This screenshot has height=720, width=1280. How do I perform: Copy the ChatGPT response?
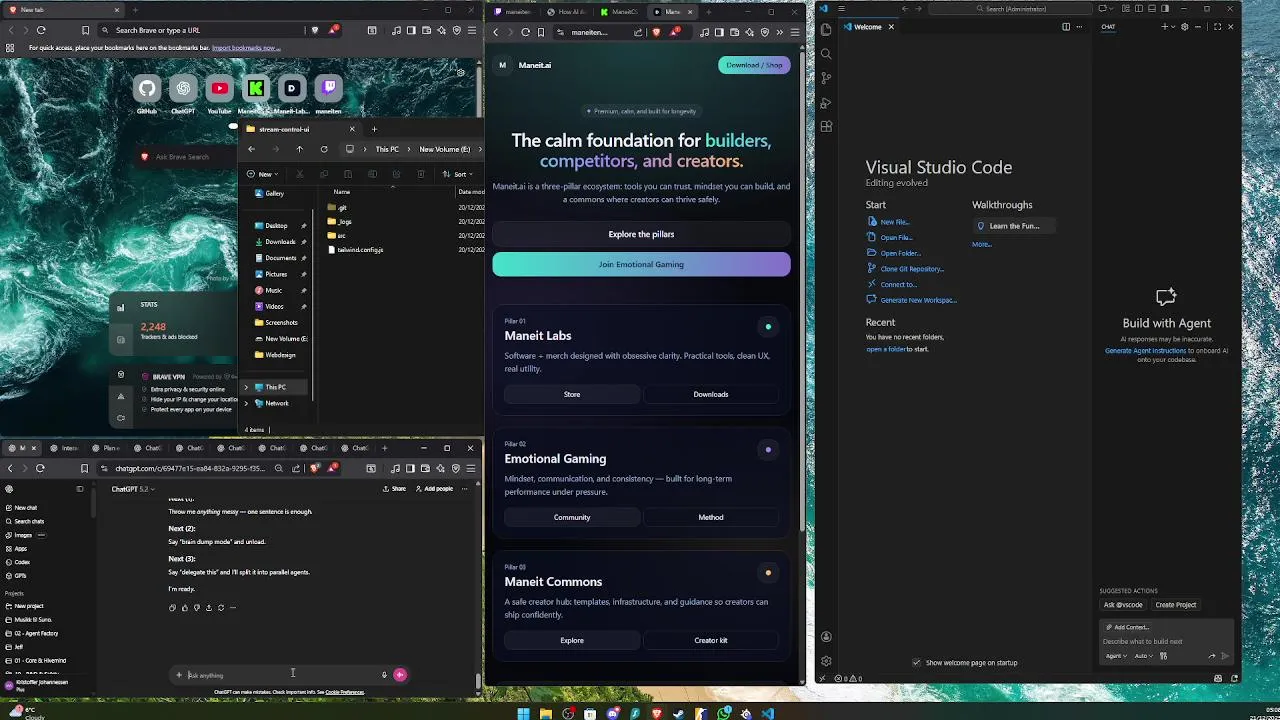pos(172,607)
